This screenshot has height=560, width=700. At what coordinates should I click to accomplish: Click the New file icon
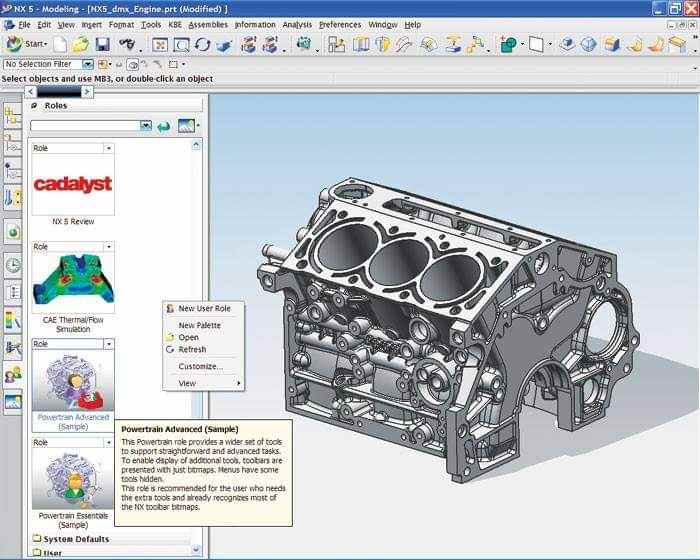point(60,44)
